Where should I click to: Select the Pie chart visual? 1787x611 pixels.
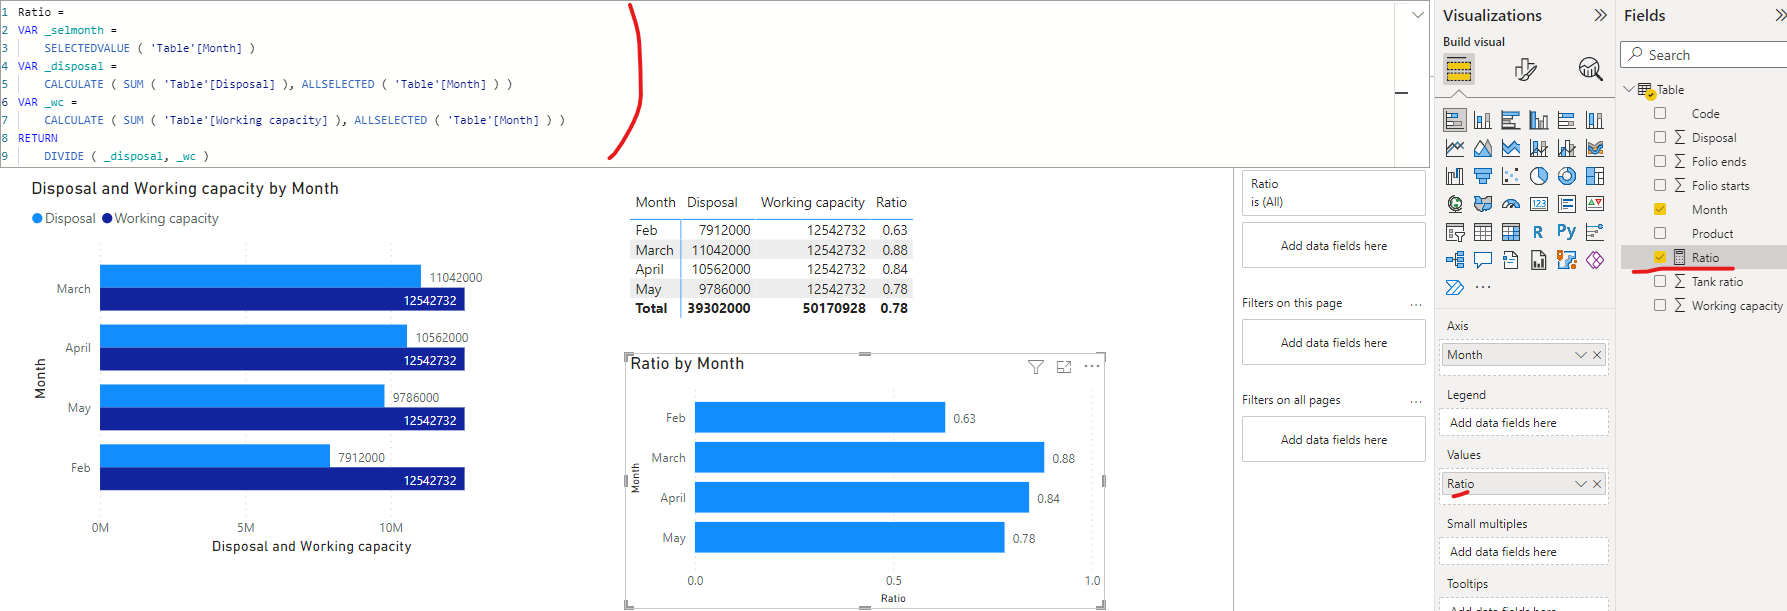[1539, 176]
